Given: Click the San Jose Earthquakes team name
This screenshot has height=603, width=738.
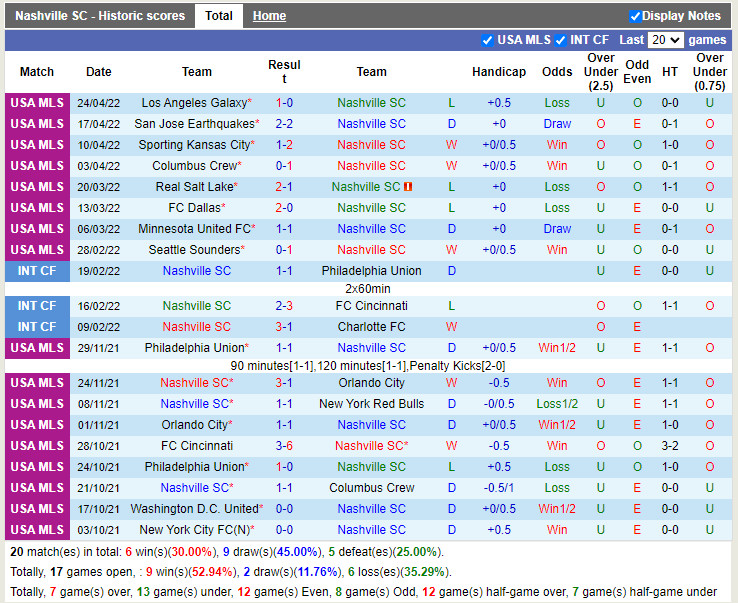Looking at the screenshot, I should [x=194, y=124].
